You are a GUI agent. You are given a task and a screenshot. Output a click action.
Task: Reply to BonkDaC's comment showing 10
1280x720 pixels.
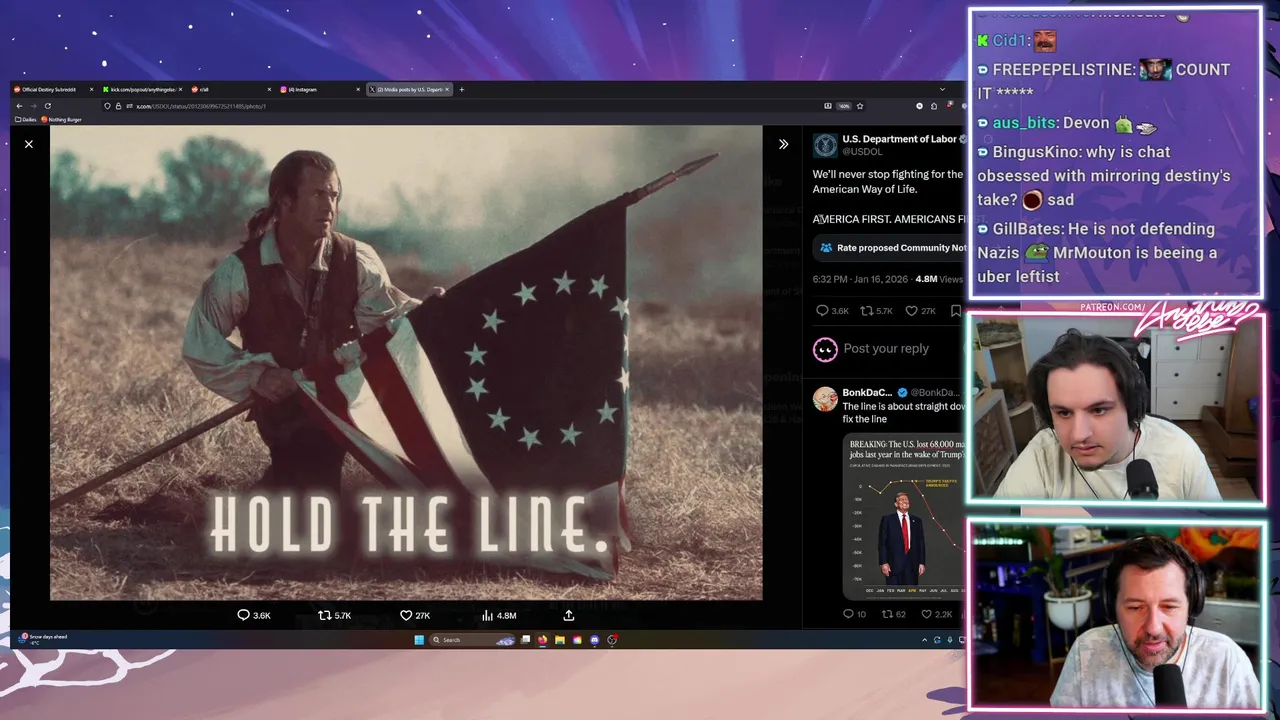[x=855, y=614]
